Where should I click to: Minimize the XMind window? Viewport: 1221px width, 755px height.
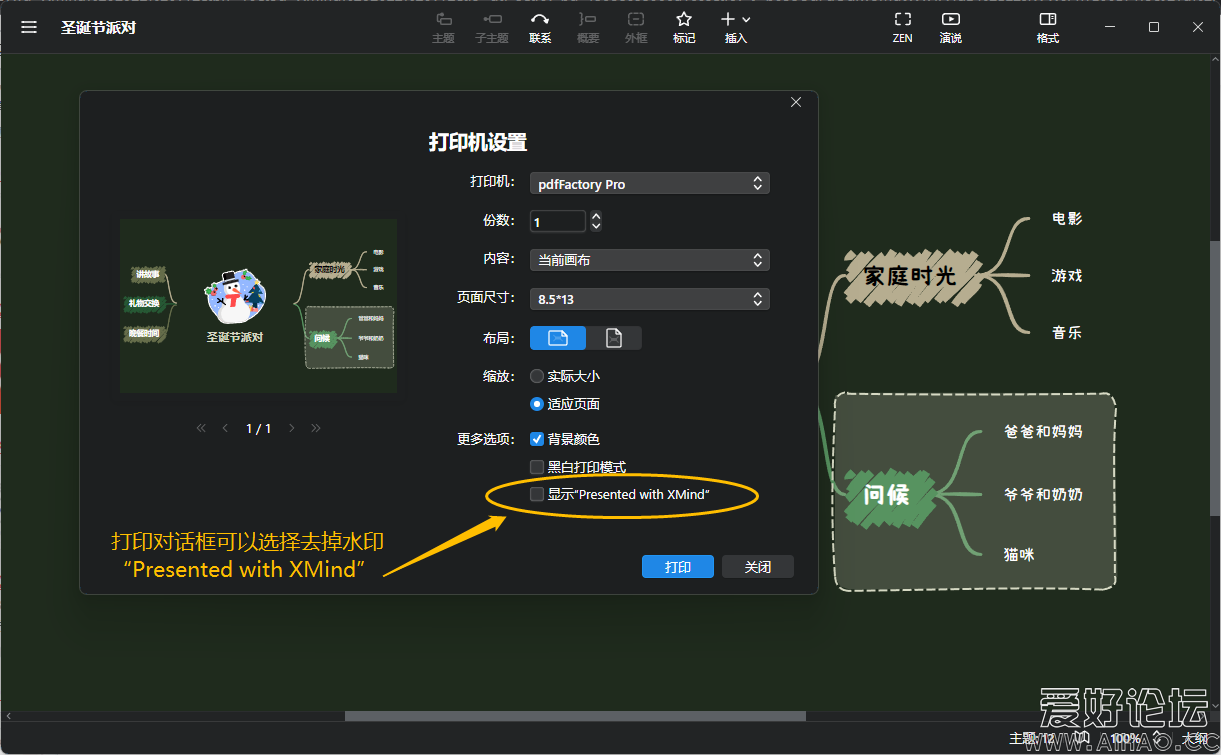(x=1109, y=27)
